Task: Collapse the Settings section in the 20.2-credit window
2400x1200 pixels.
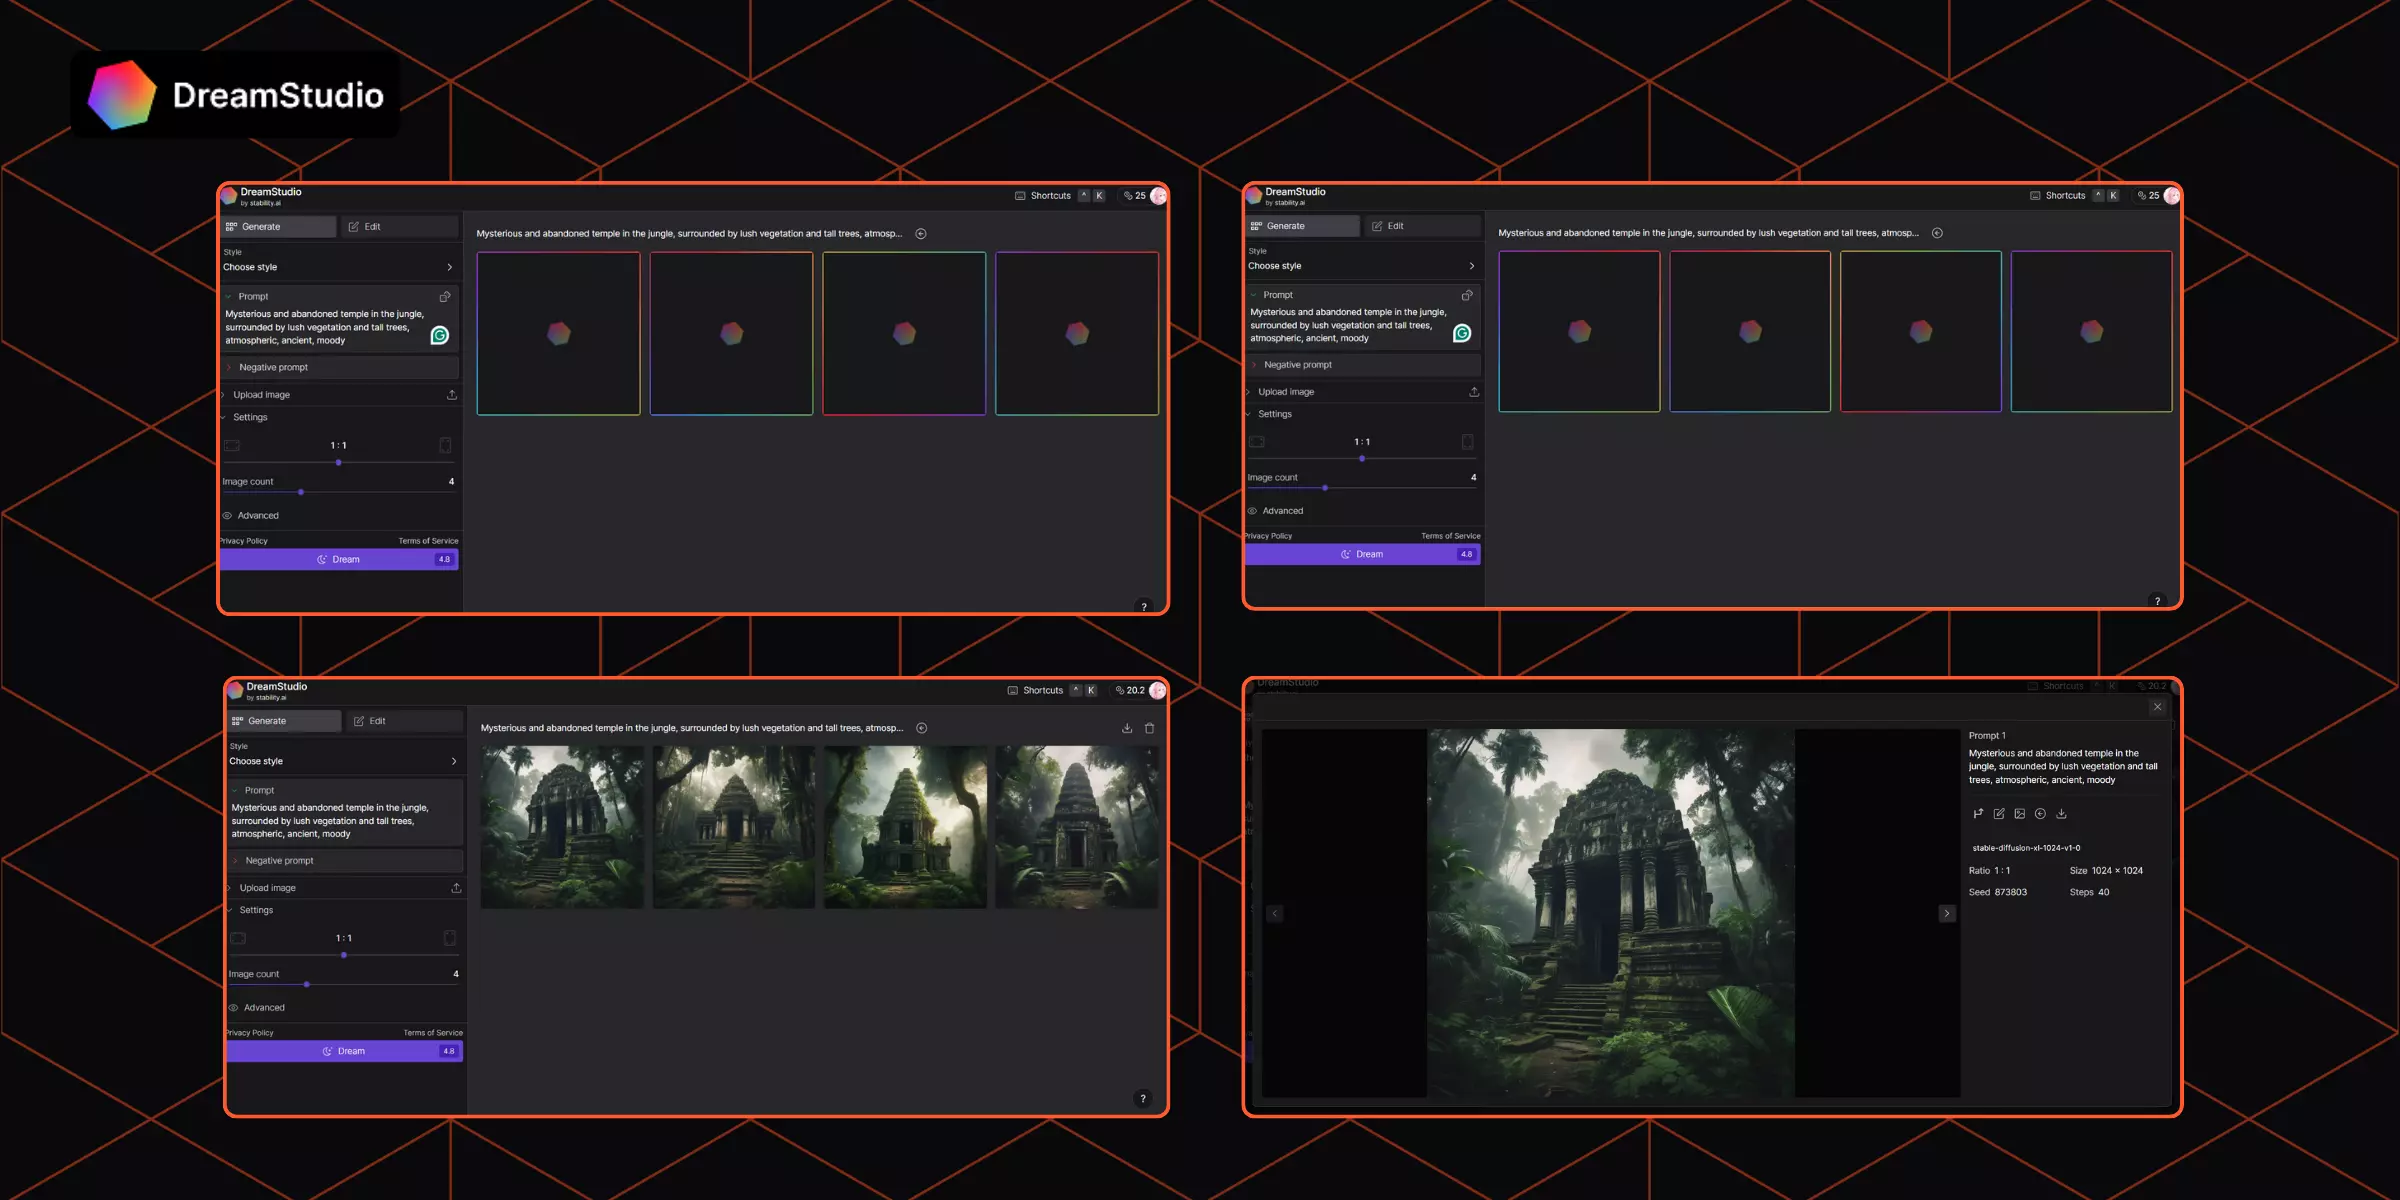Action: tap(255, 910)
